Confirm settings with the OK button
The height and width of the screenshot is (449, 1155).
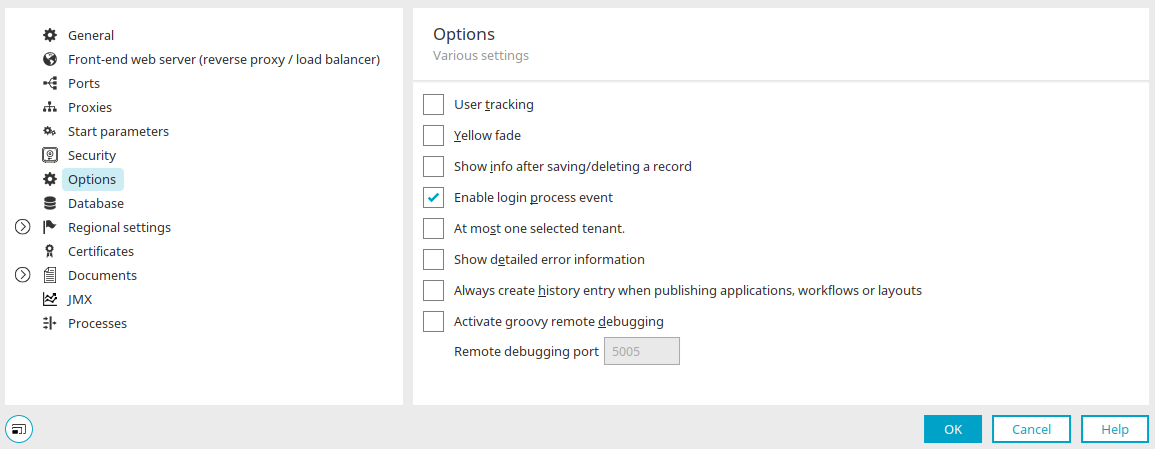tap(953, 429)
